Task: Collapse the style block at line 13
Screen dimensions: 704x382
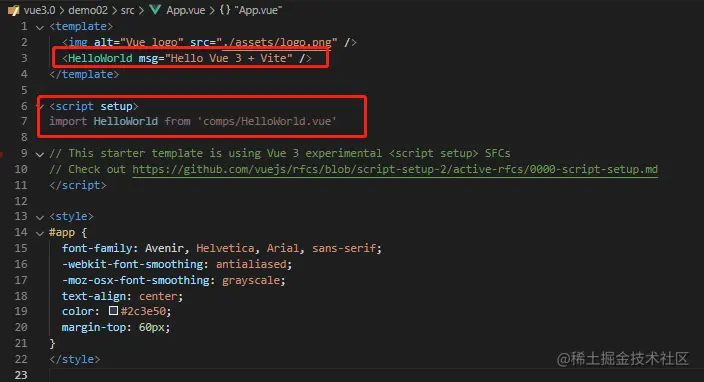Action: tap(40, 217)
